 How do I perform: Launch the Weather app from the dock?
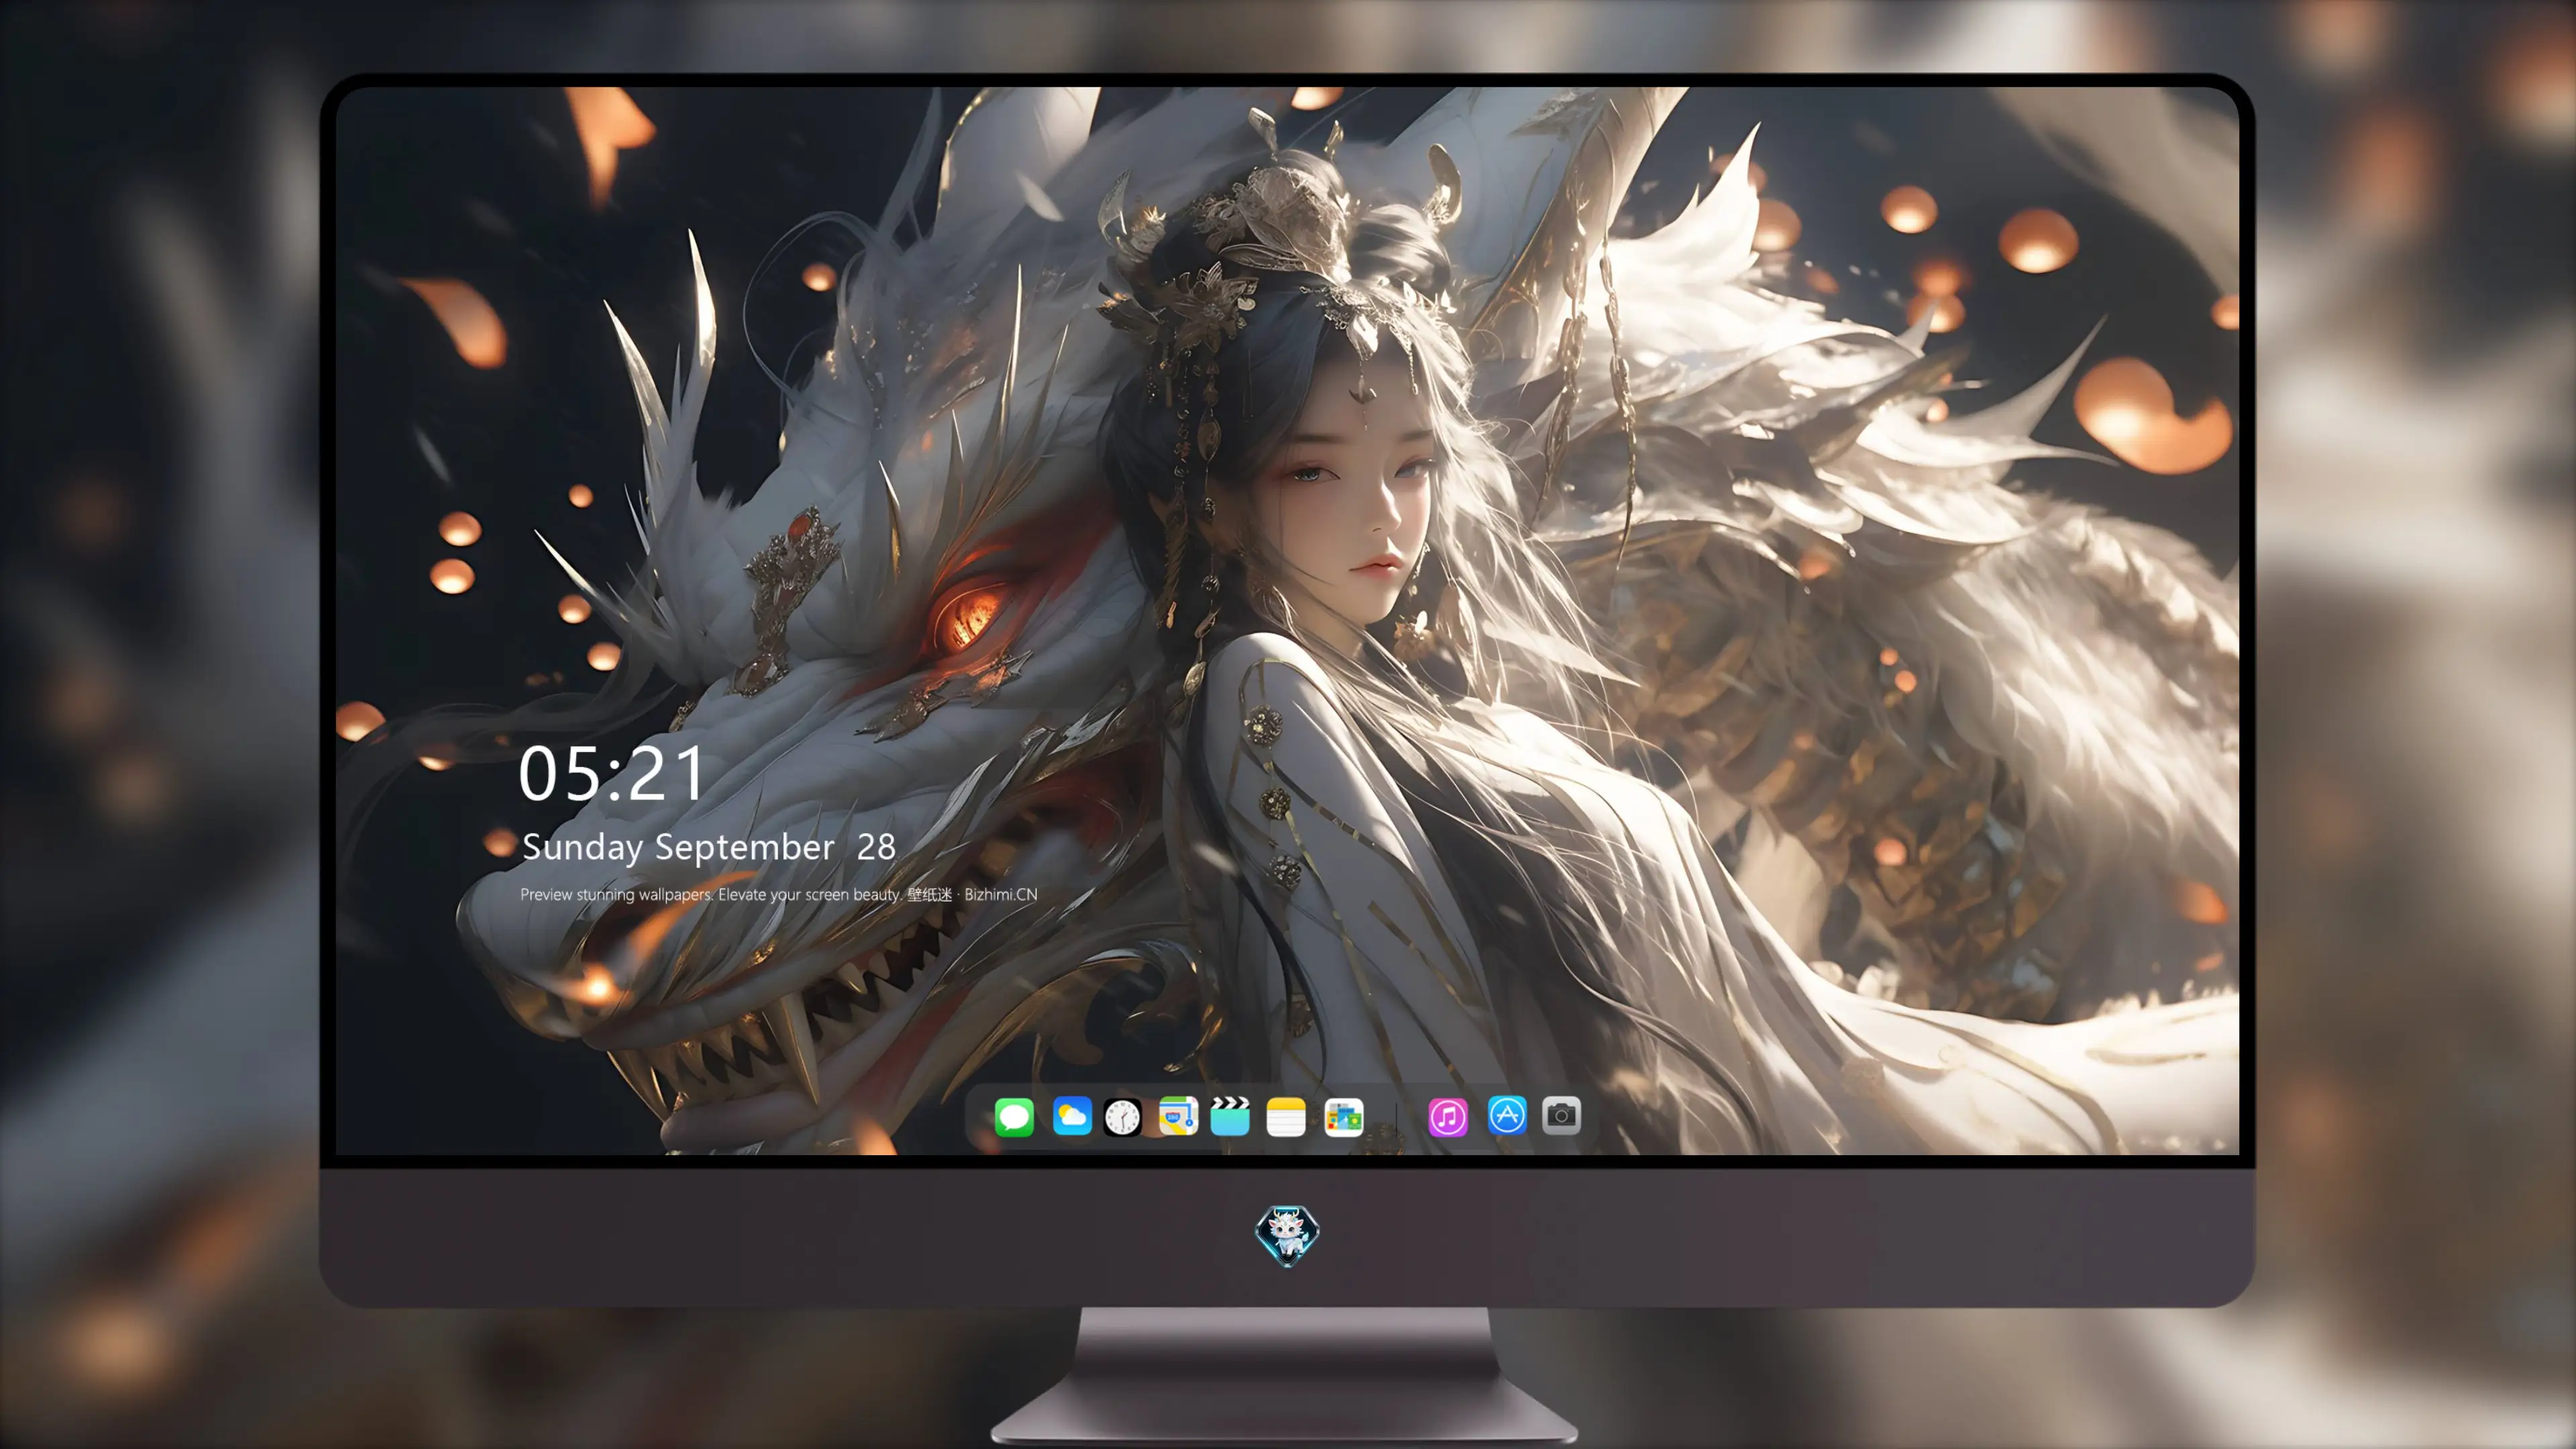[1072, 1116]
